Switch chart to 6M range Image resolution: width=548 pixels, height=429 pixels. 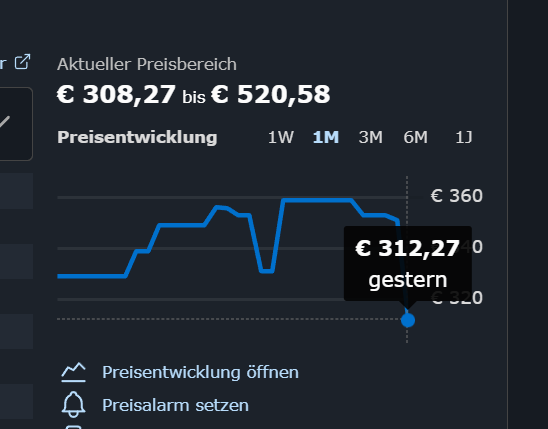pyautogui.click(x=415, y=137)
